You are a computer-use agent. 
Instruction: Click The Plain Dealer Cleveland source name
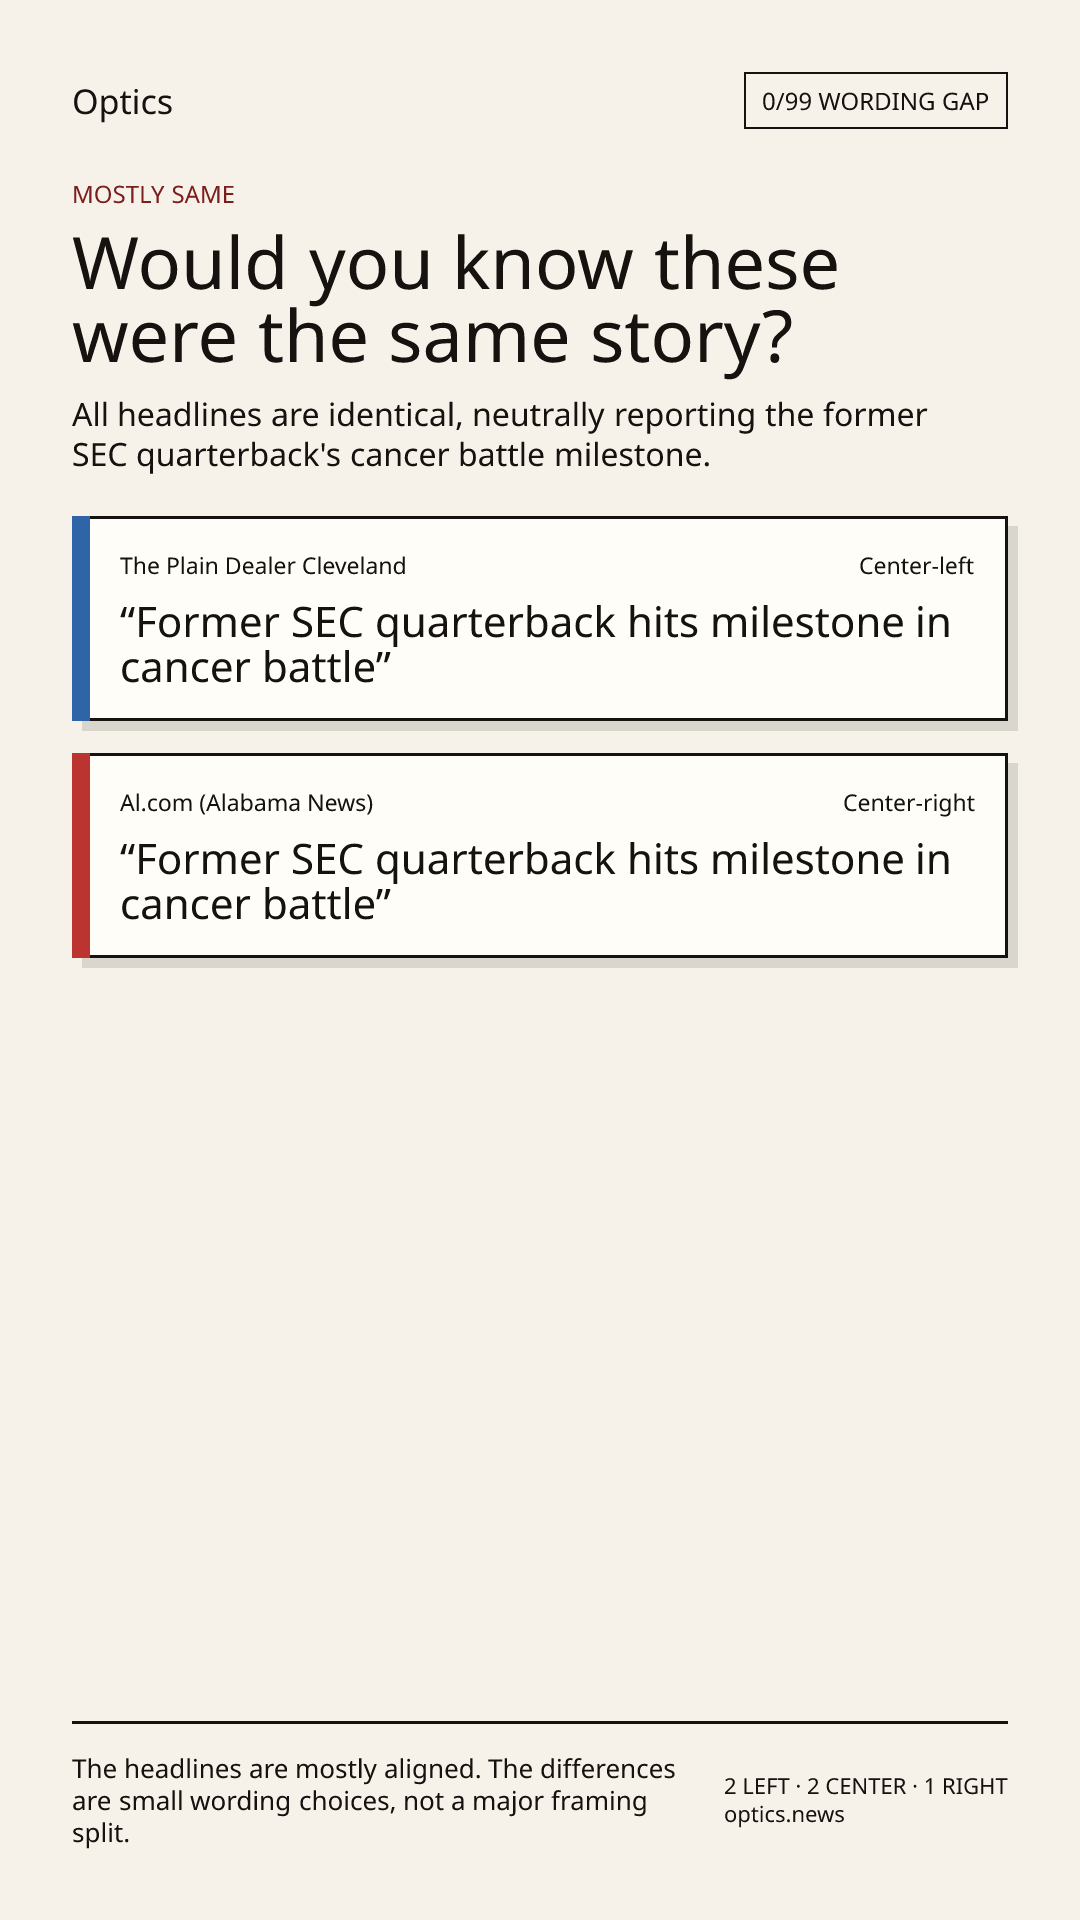click(x=263, y=566)
